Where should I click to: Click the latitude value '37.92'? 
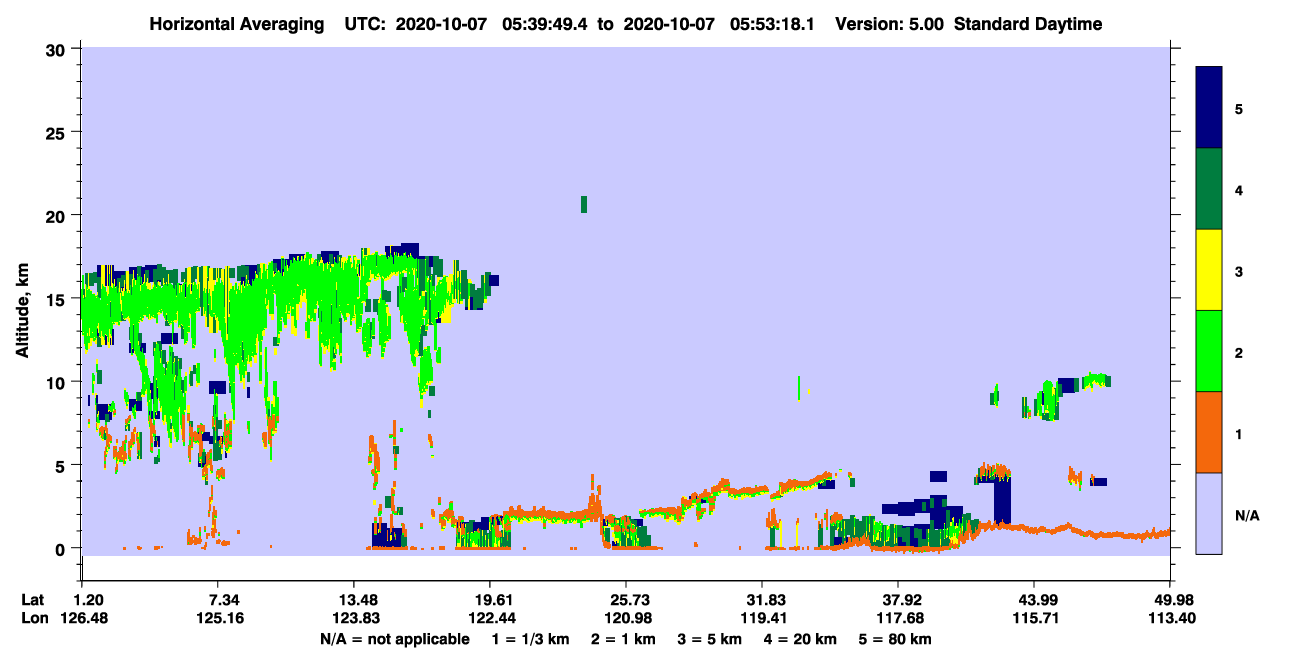(899, 600)
